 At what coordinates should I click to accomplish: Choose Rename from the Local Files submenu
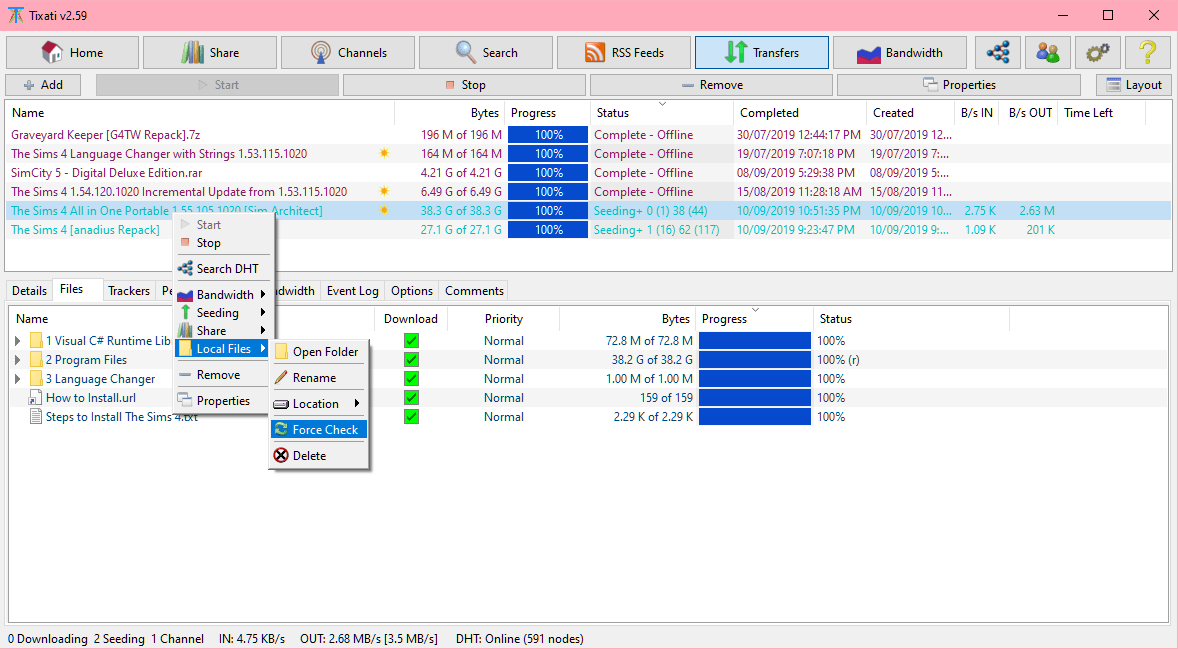coord(319,378)
